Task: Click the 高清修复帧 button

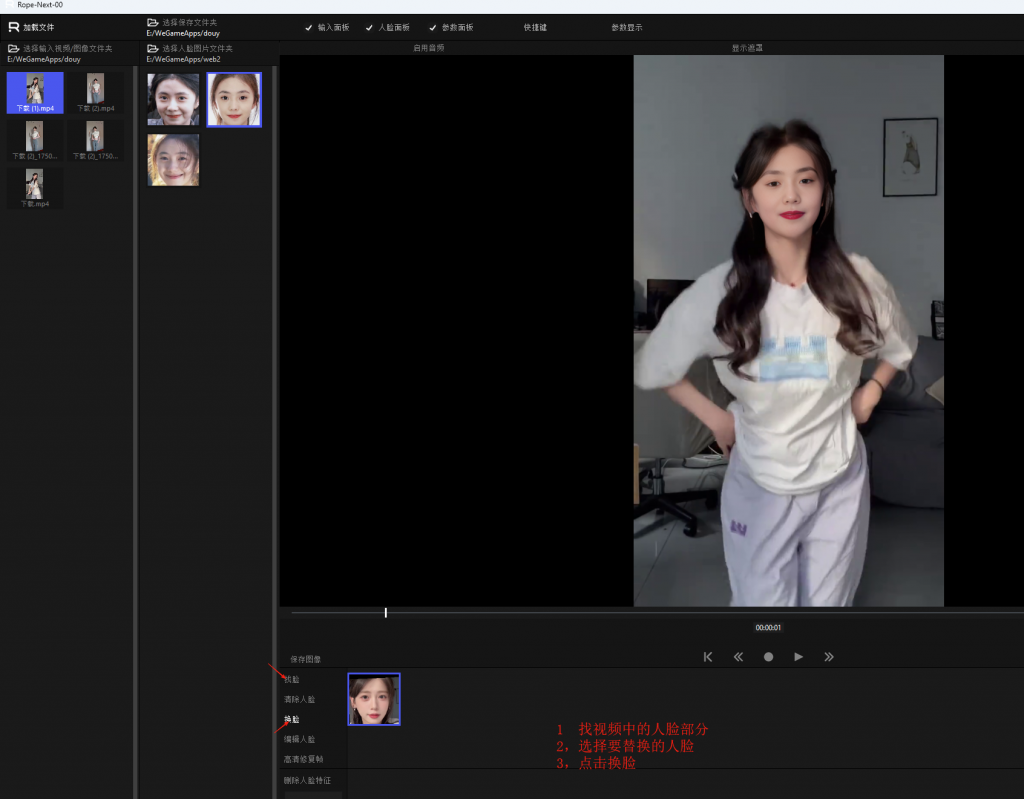Action: coord(303,759)
